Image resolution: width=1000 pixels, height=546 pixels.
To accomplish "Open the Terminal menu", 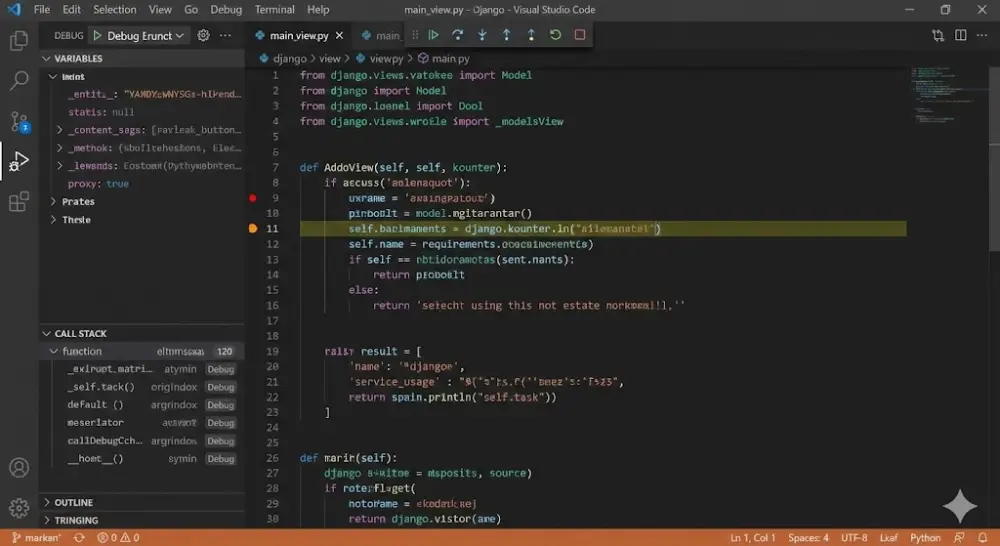I will point(274,10).
